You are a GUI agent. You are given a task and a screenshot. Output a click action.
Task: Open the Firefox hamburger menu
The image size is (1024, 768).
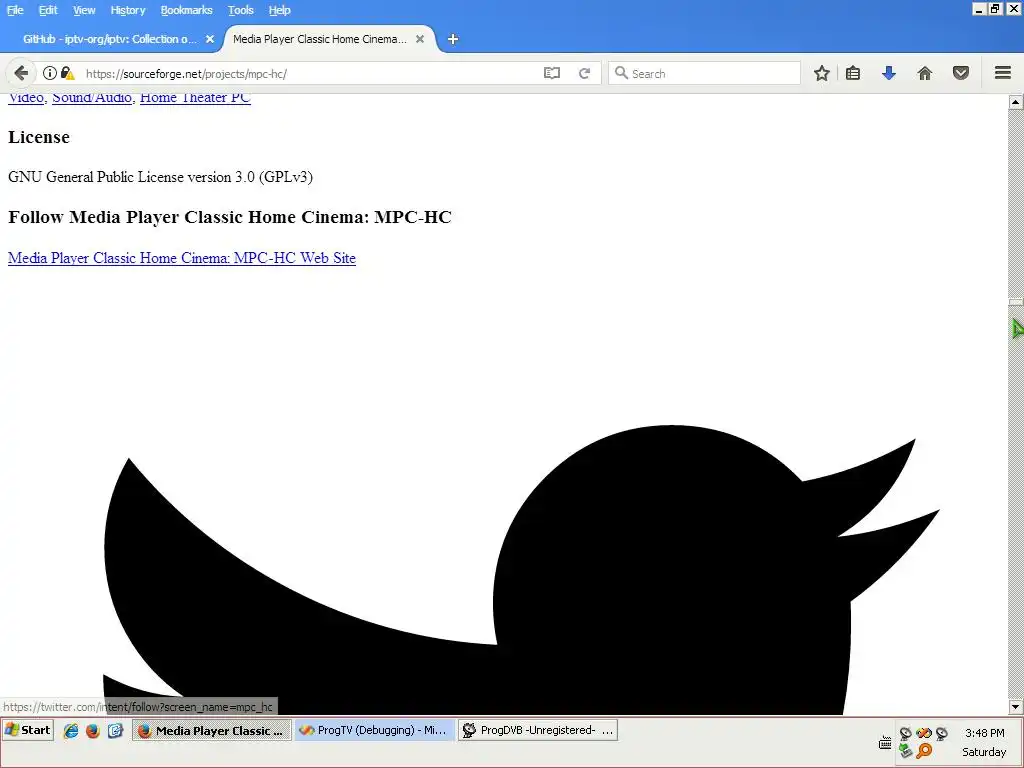coord(1003,72)
